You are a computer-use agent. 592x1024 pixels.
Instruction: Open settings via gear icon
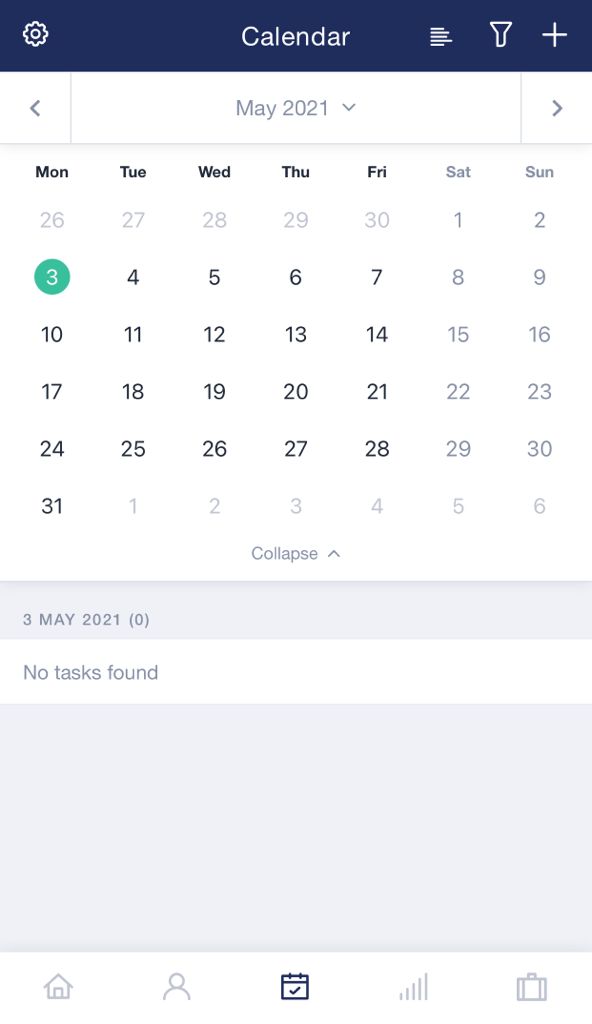click(x=35, y=35)
